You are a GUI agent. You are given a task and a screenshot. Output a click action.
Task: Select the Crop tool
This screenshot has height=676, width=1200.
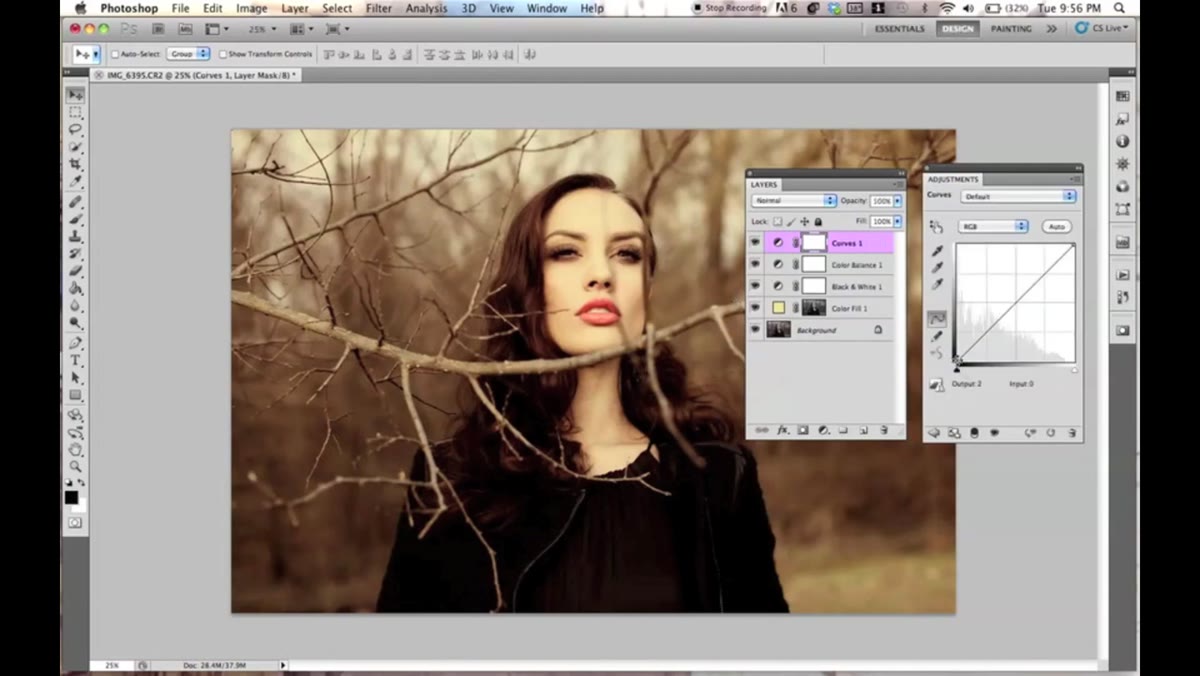[75, 164]
